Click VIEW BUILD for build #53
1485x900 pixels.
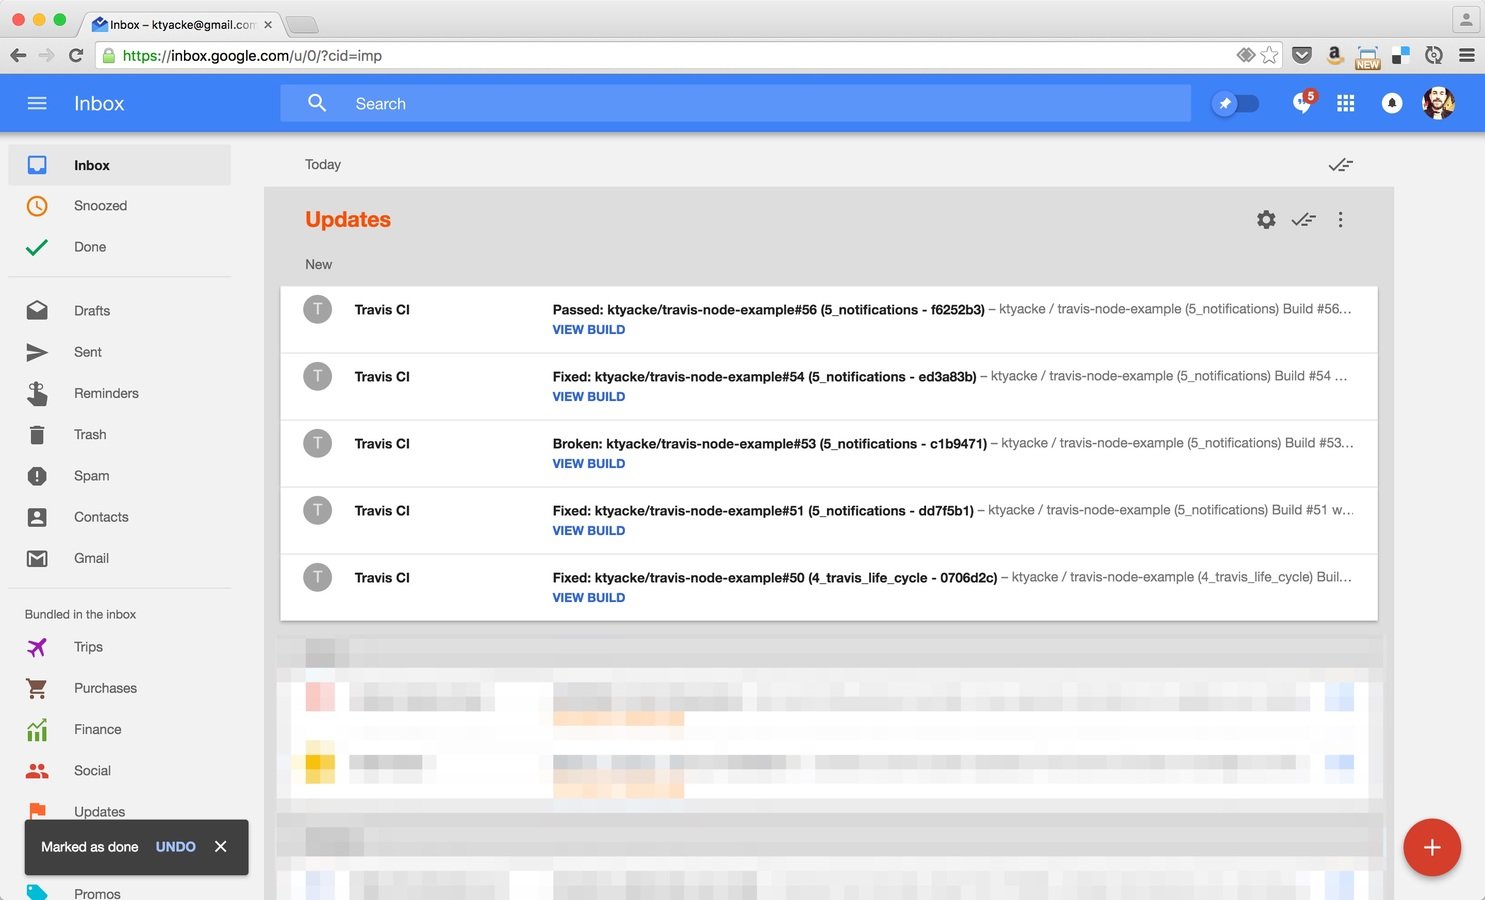(x=589, y=463)
